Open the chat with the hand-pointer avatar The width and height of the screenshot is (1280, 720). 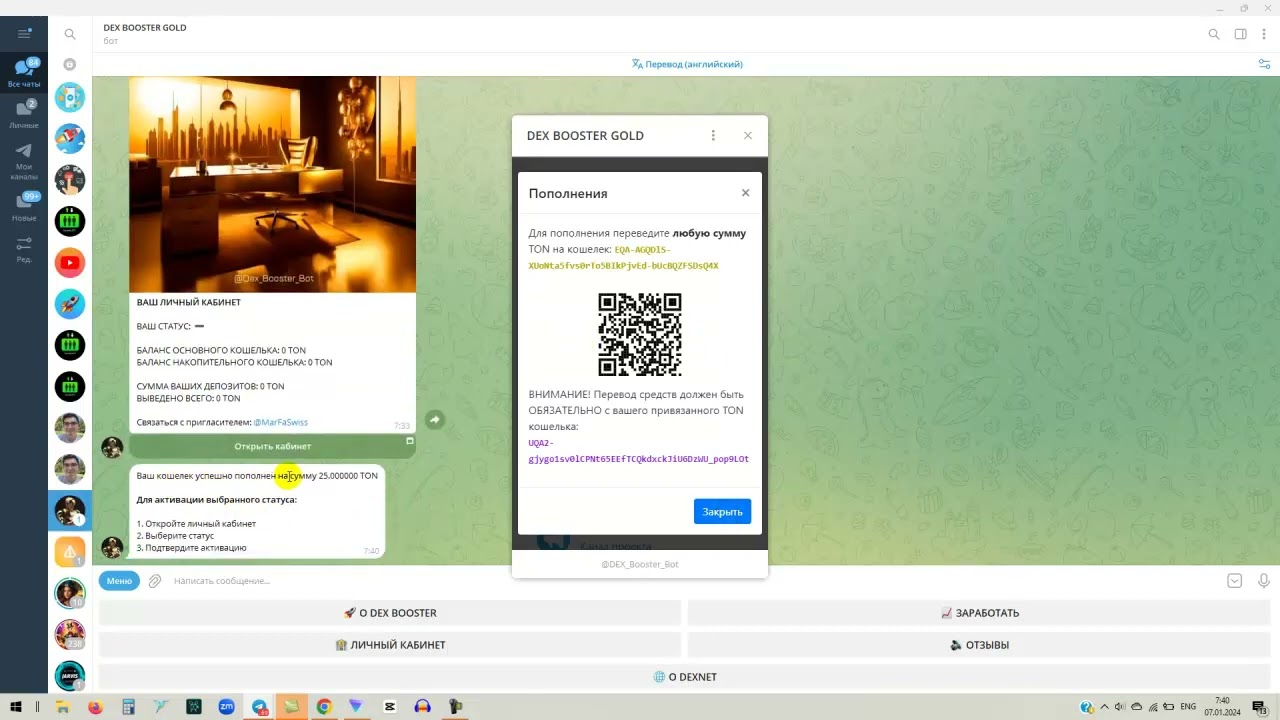(x=70, y=180)
